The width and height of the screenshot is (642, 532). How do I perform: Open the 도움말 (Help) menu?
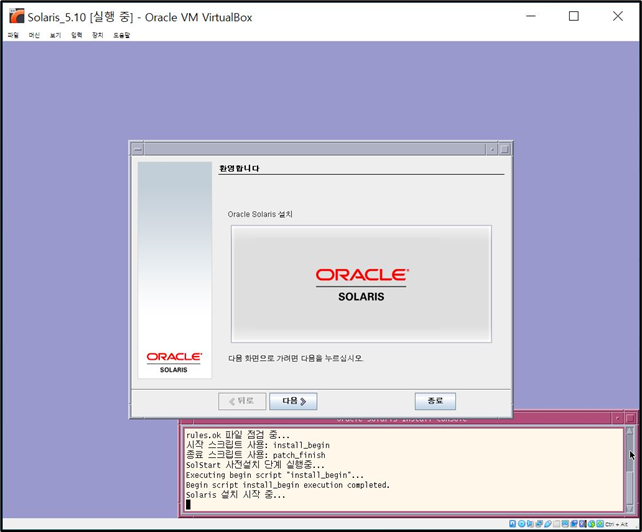point(122,35)
